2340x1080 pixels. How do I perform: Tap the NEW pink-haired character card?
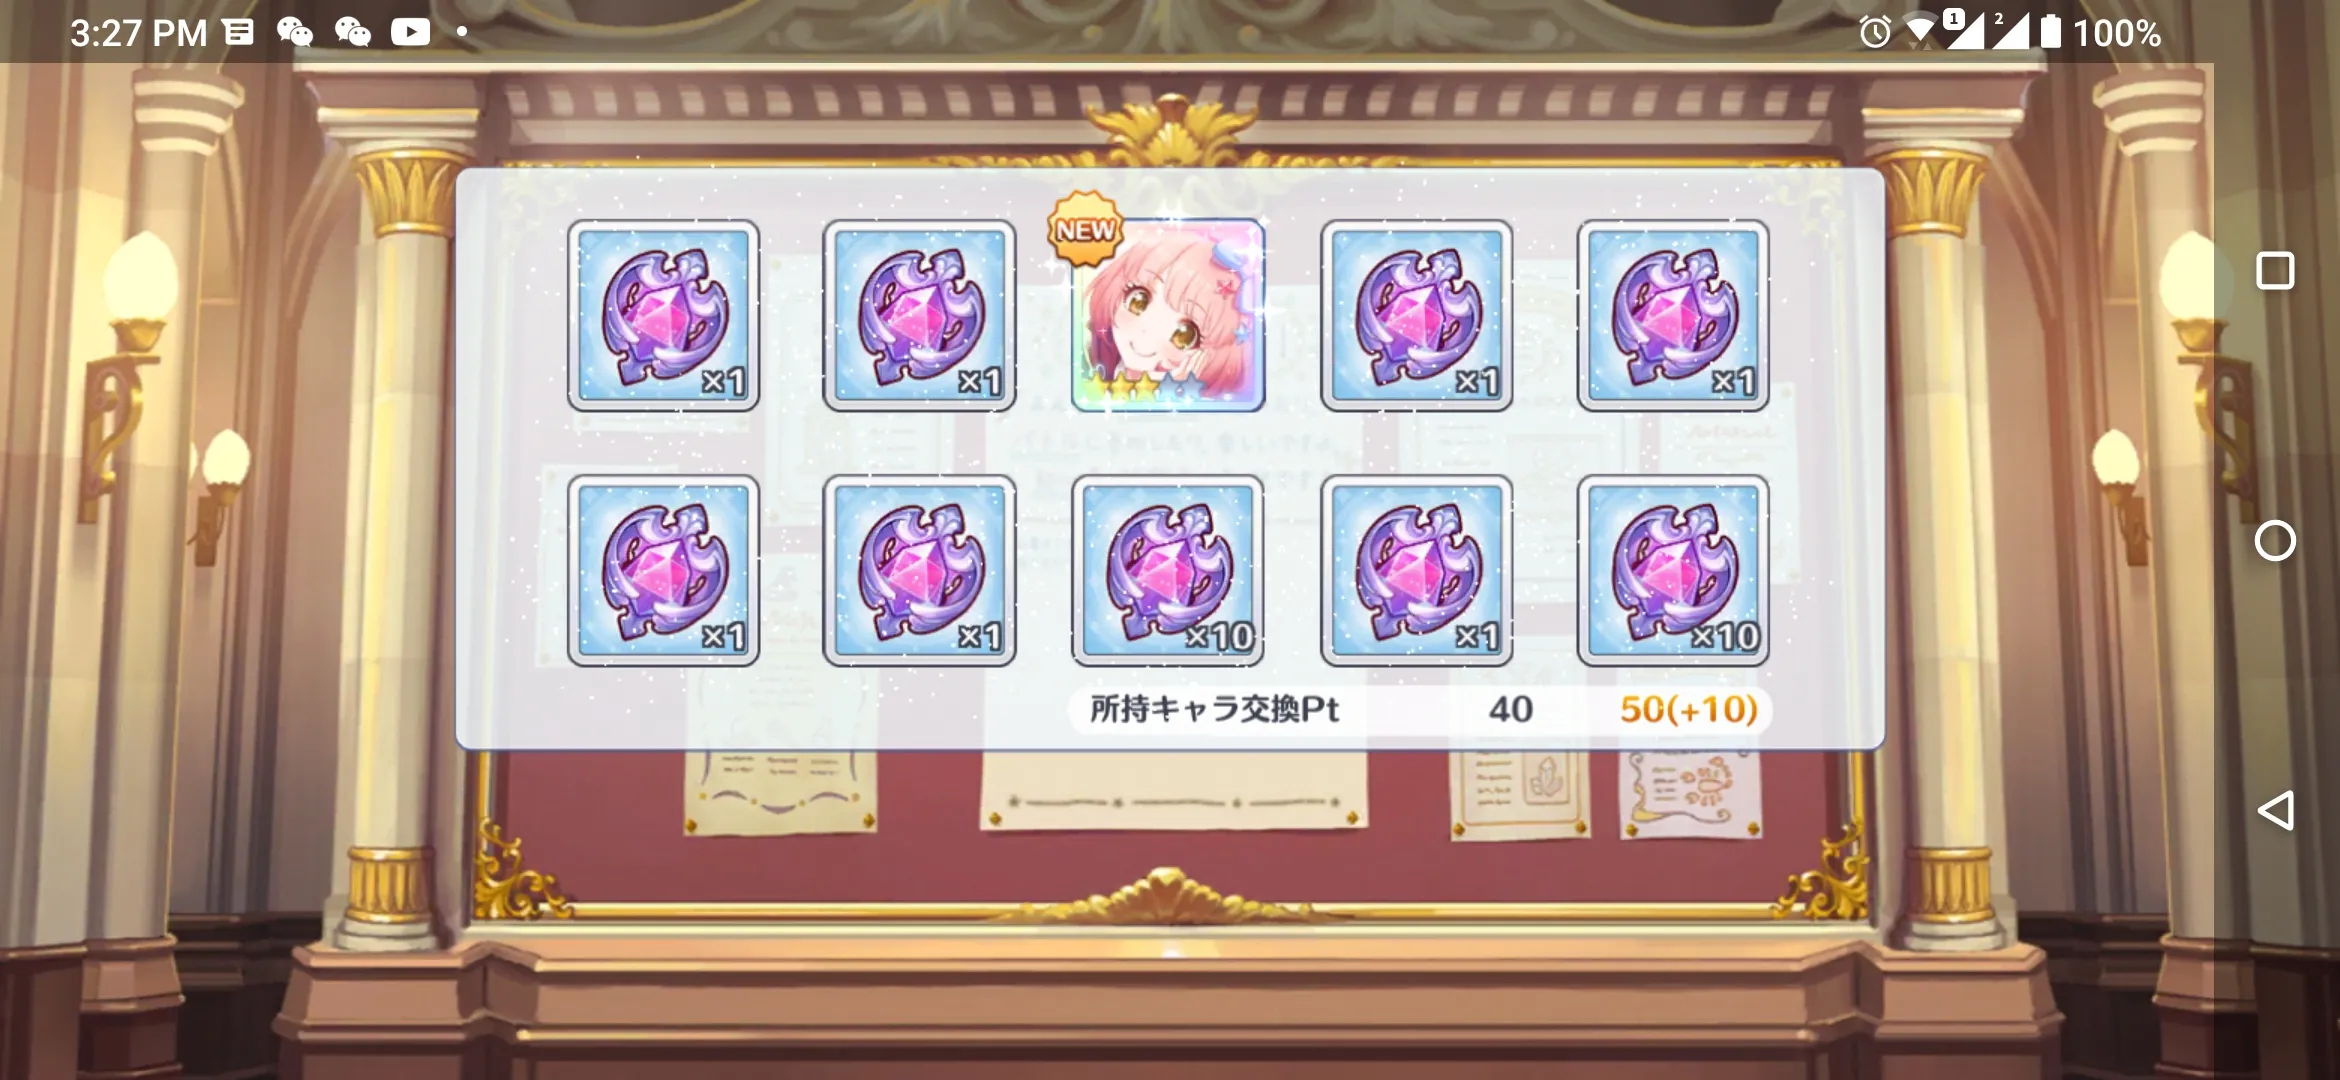(1168, 315)
